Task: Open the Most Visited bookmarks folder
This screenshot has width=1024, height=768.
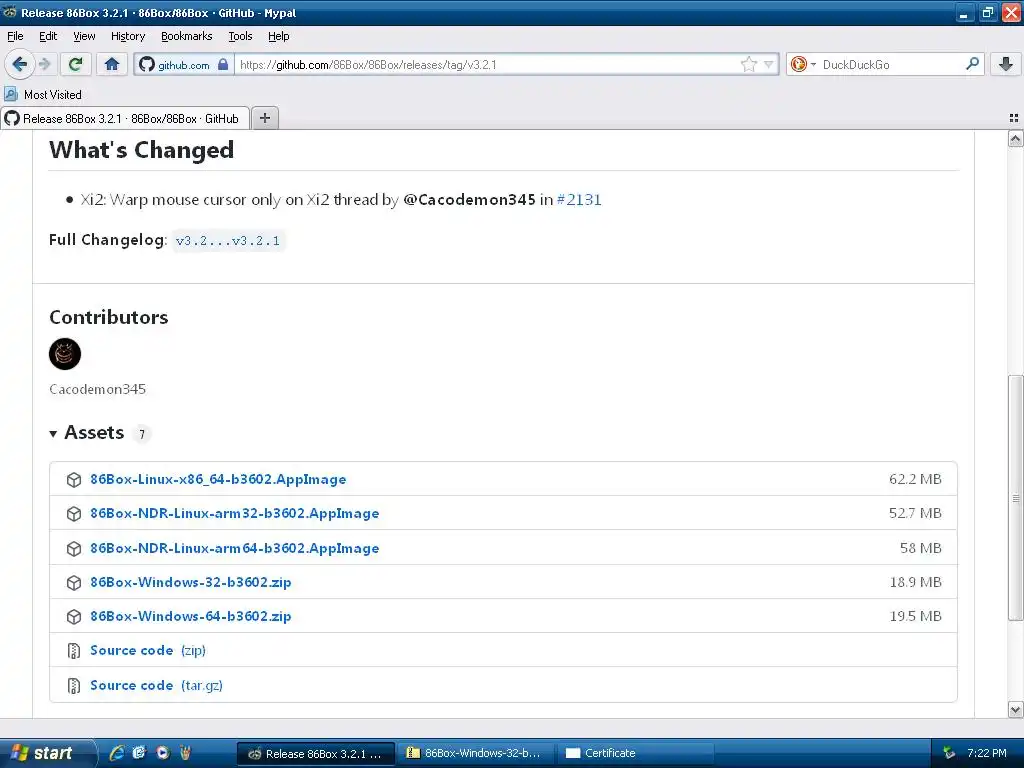Action: [43, 94]
